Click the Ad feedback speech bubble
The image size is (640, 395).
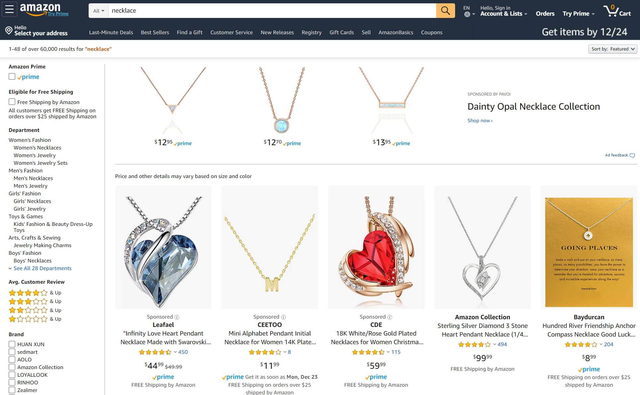[x=632, y=155]
